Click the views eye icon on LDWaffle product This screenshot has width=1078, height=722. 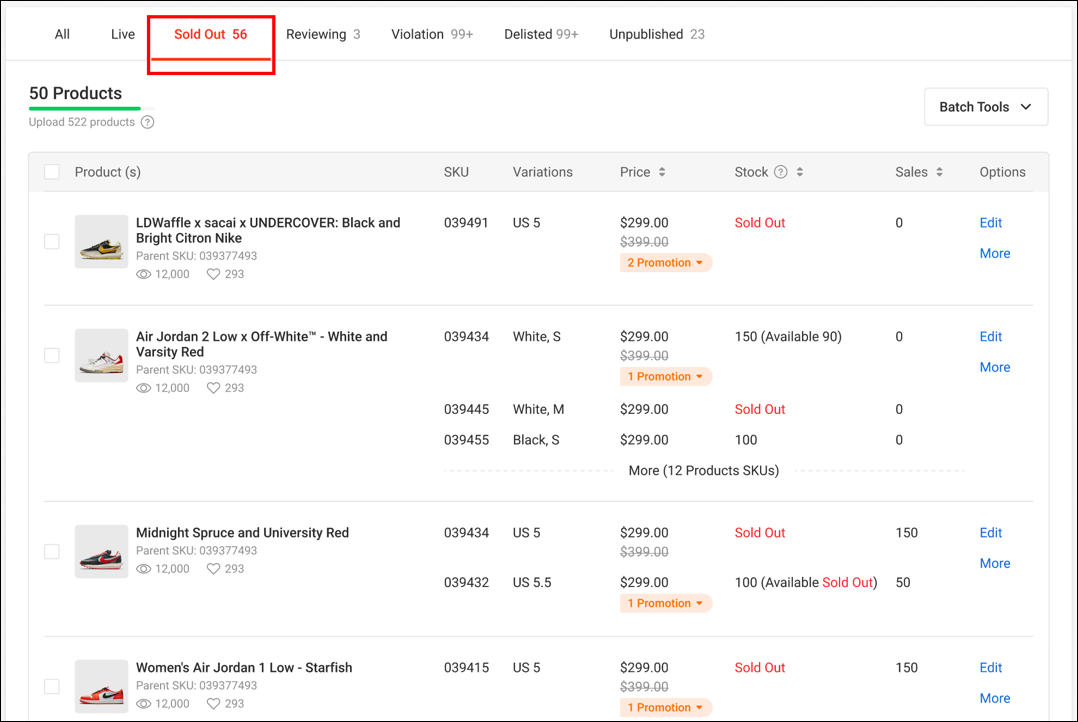tap(143, 273)
